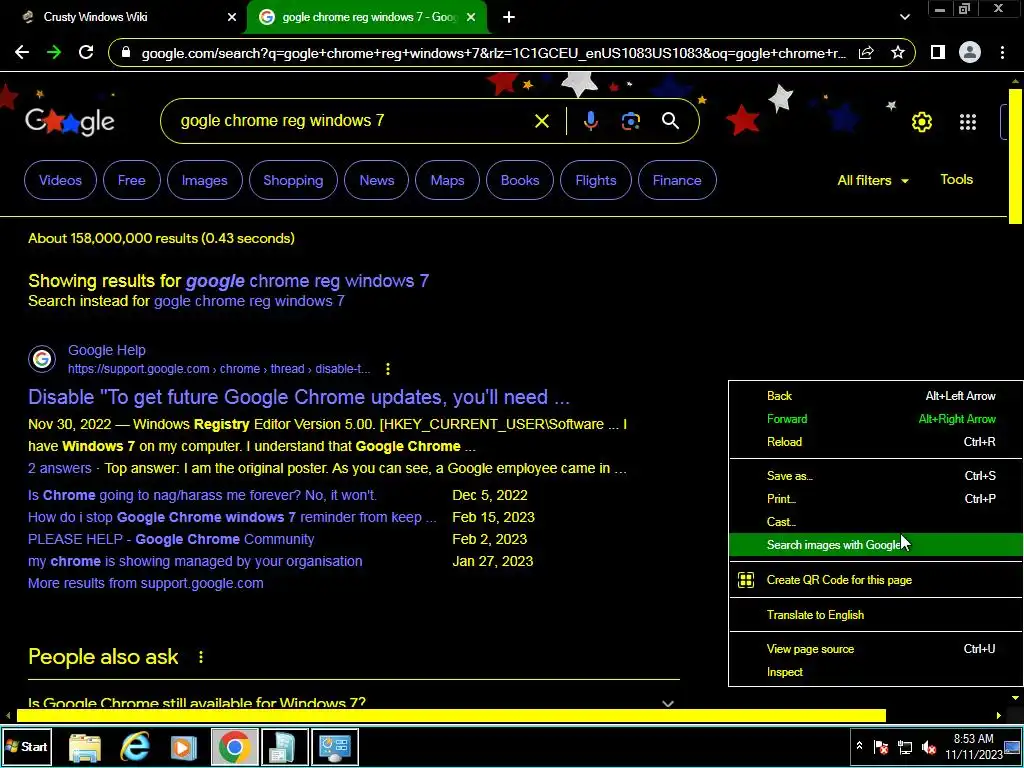Go back using the browser back arrow
1024x768 pixels.
(x=22, y=52)
